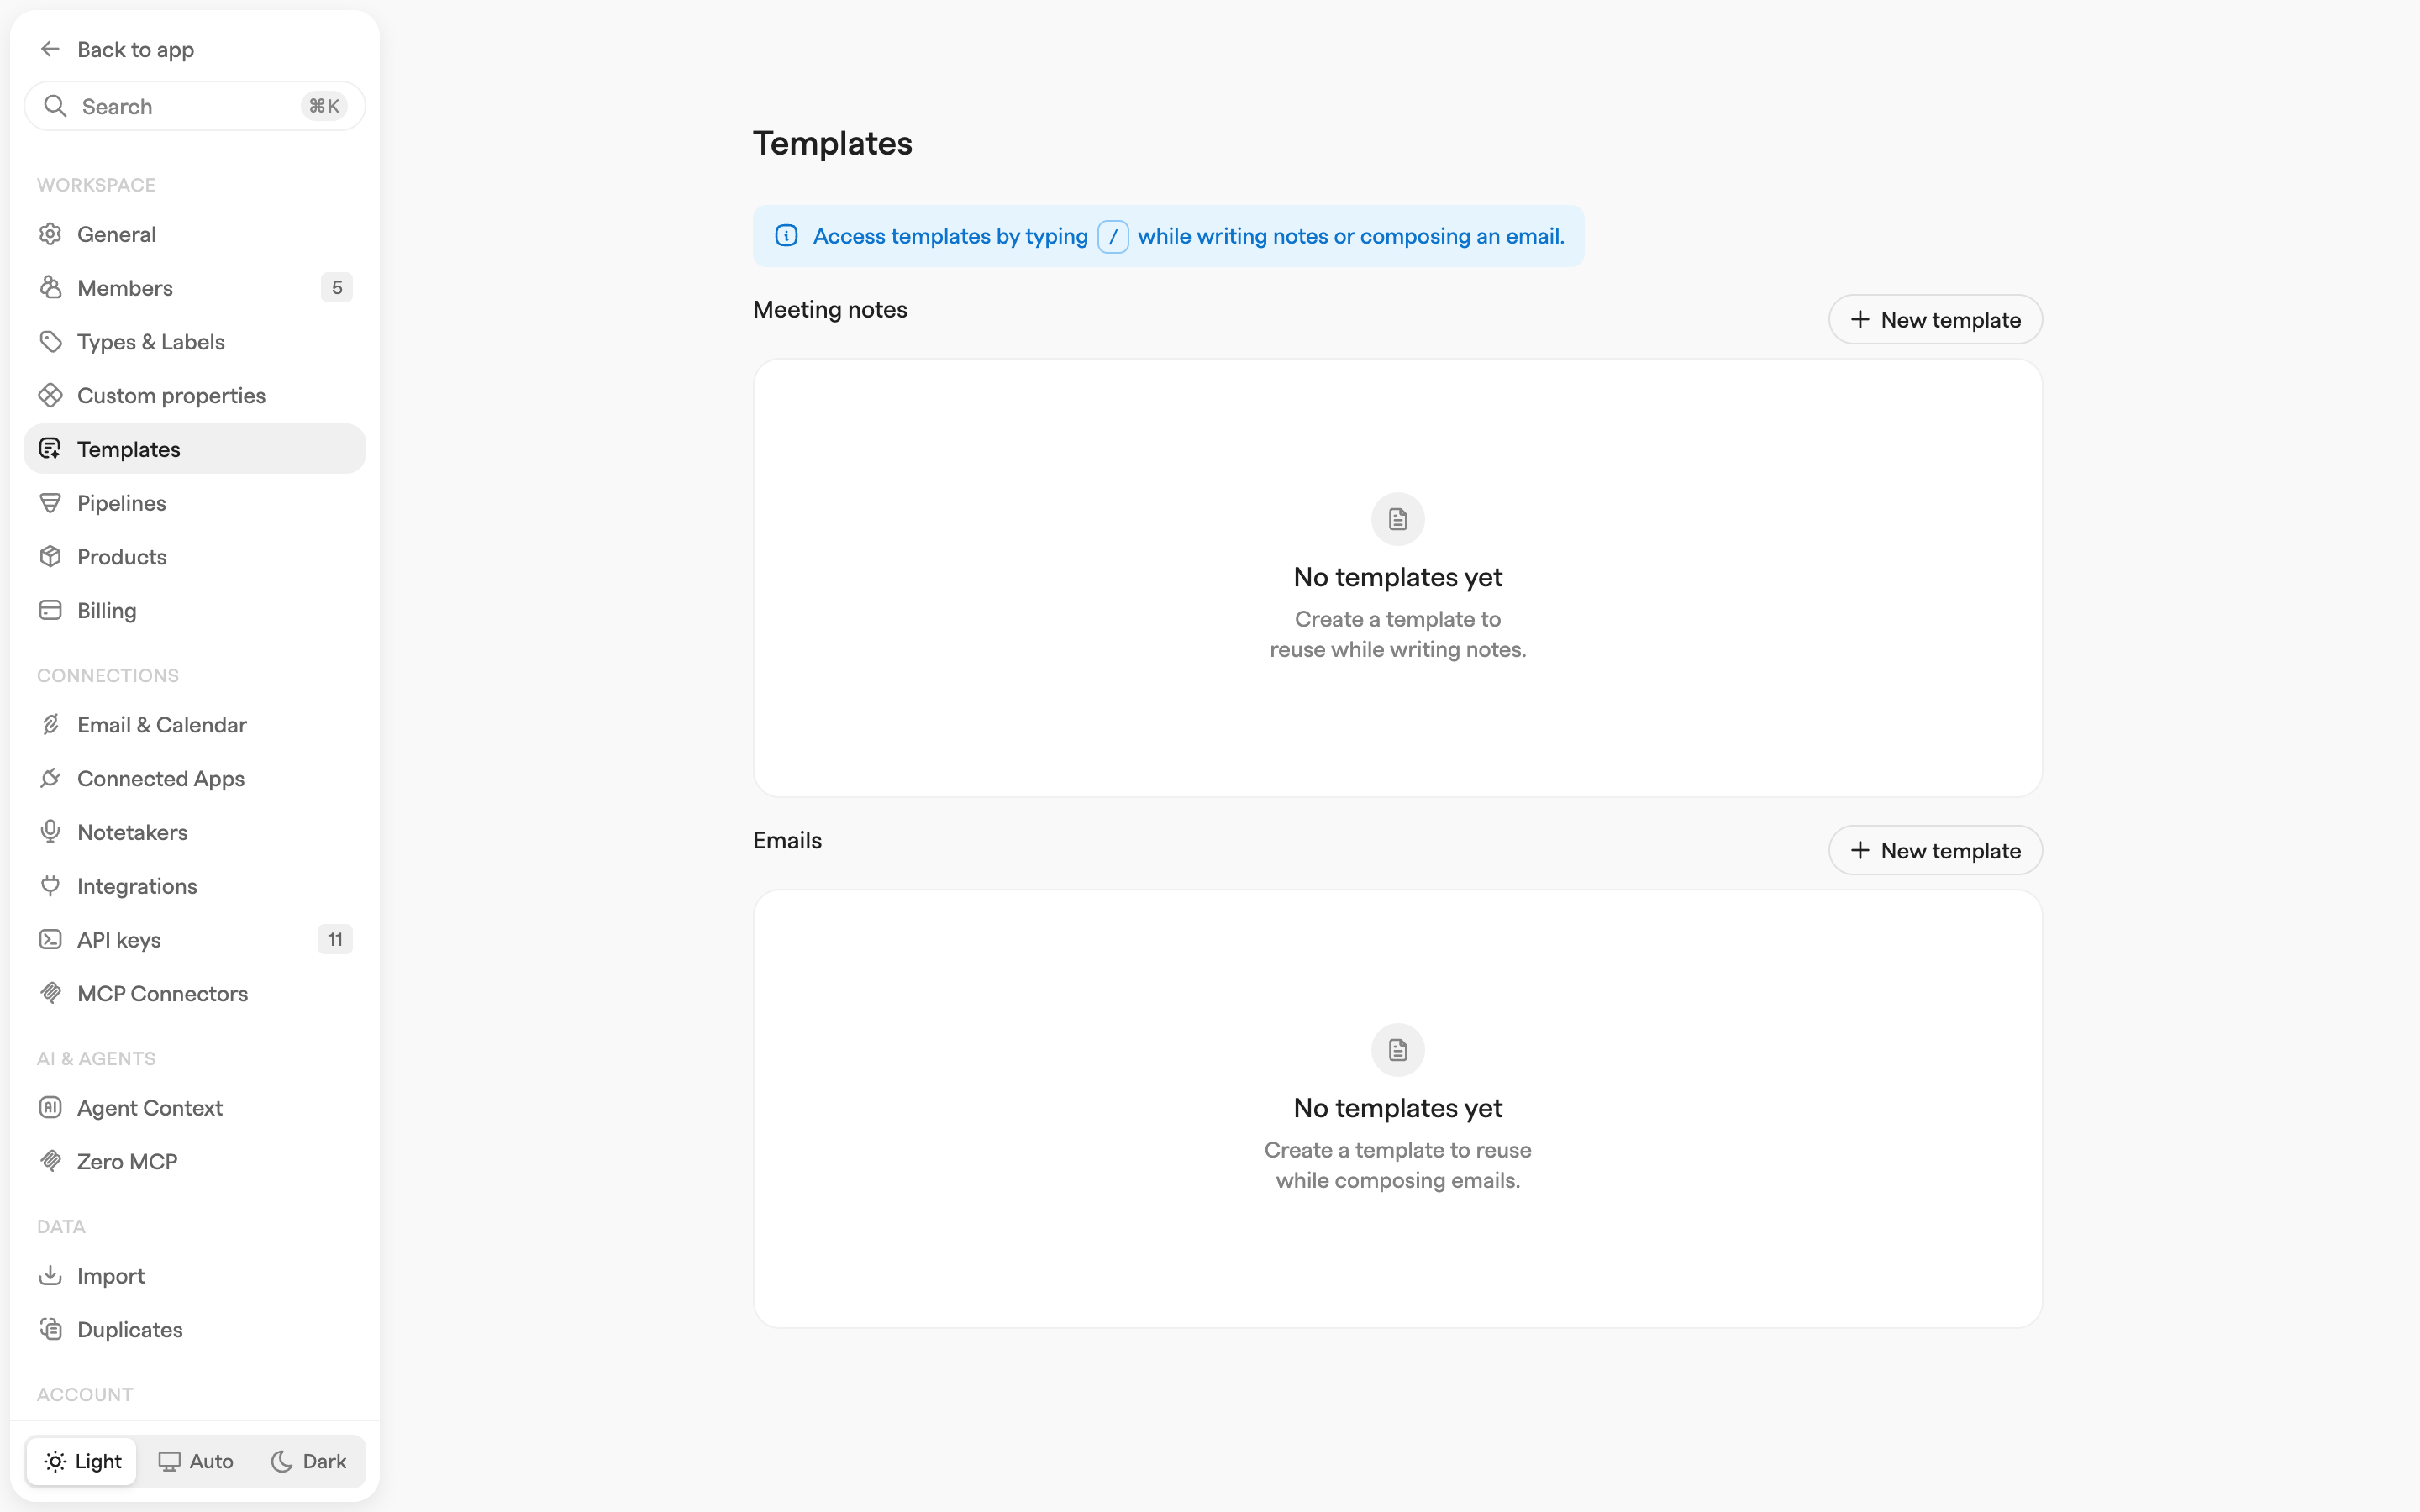Switch to Auto theme
2420x1512 pixels.
click(x=196, y=1461)
